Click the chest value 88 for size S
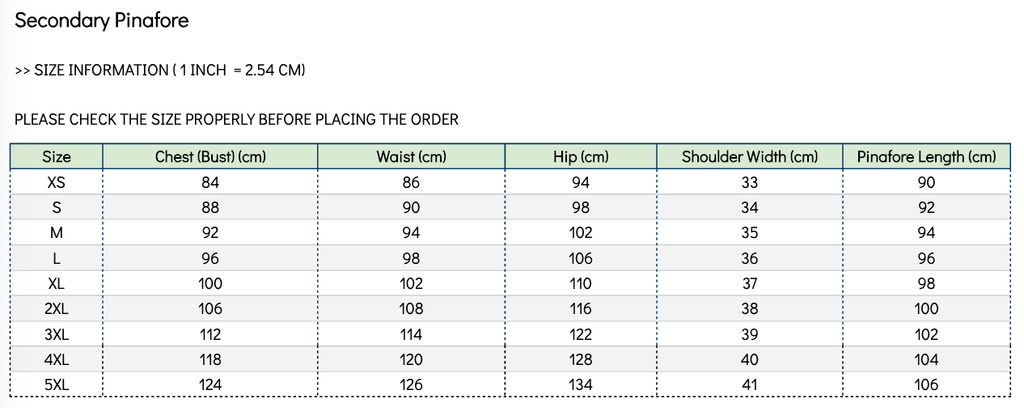This screenshot has height=408, width=1024. (210, 208)
